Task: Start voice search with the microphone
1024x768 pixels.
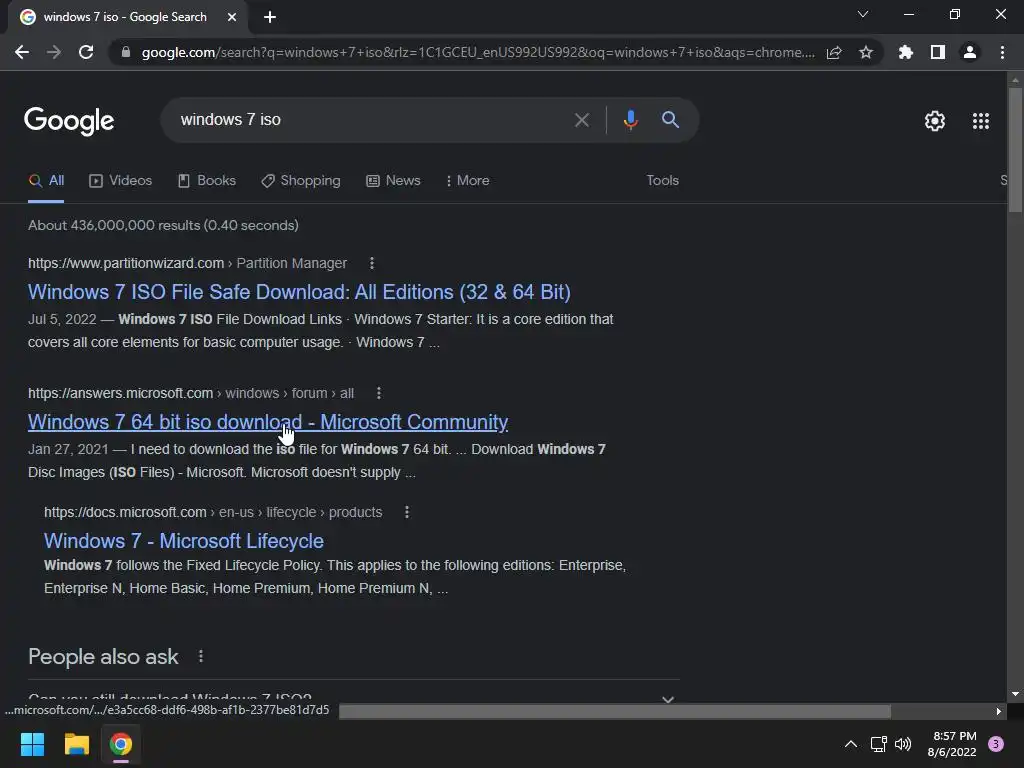Action: point(630,120)
